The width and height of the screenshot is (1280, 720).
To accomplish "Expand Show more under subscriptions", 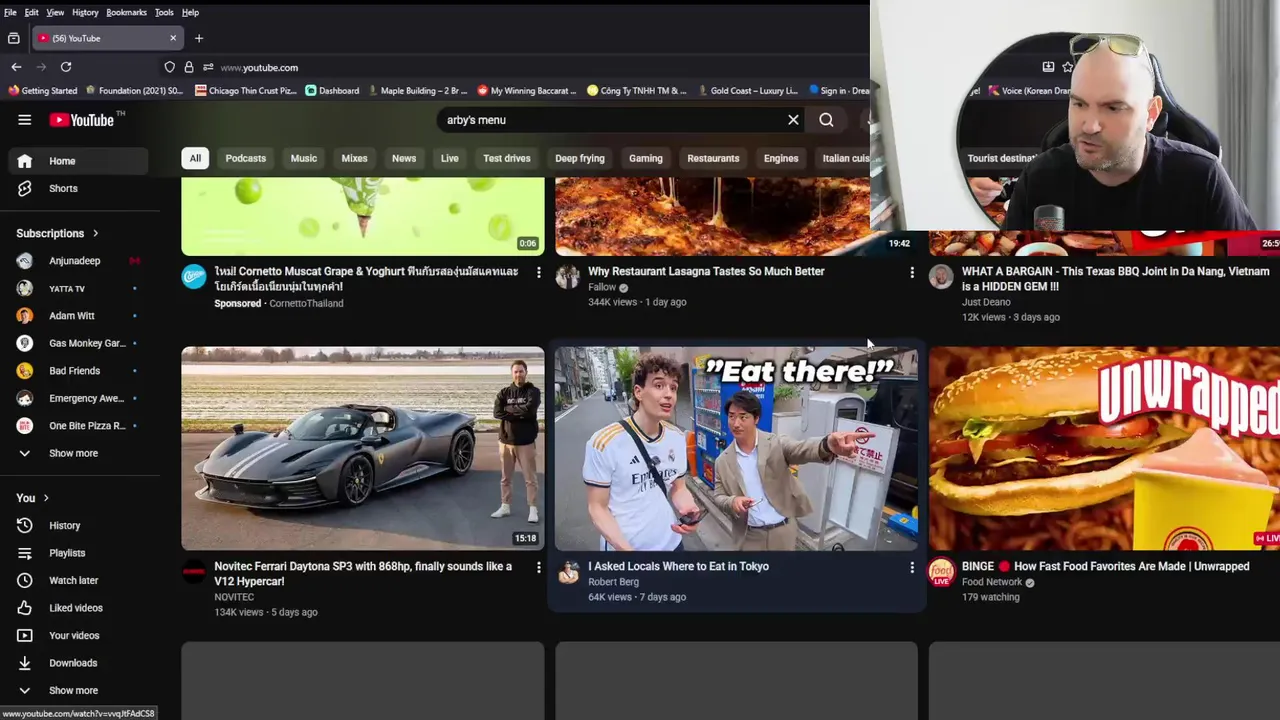I will [x=78, y=453].
